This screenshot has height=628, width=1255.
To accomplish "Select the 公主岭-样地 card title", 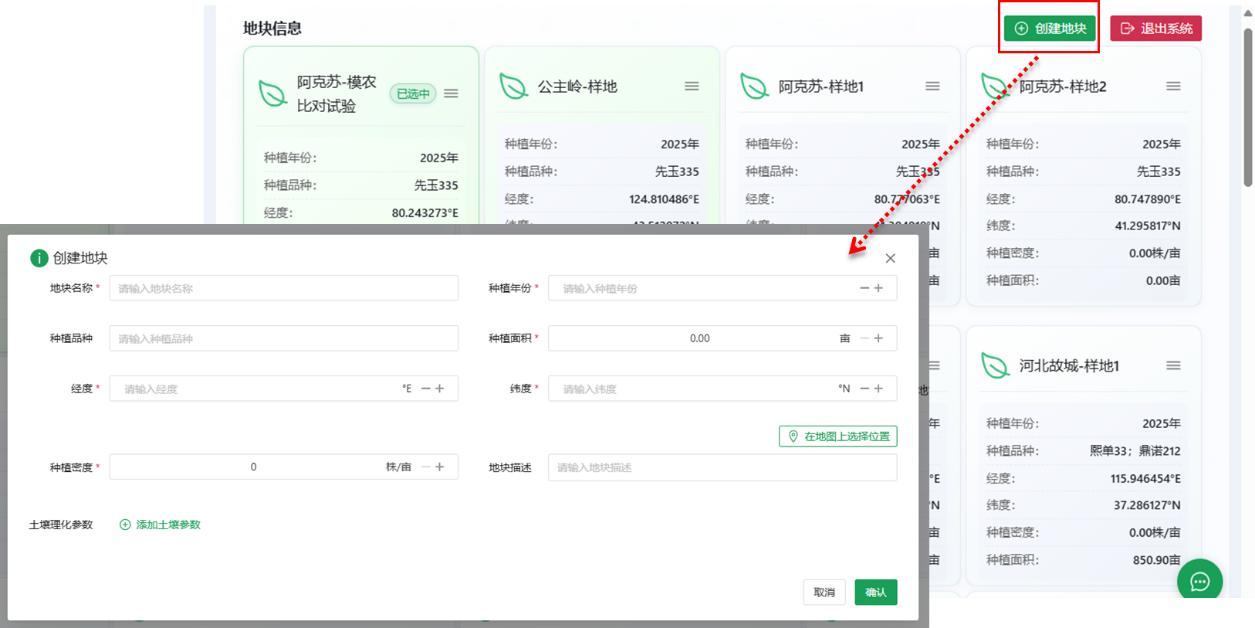I will click(578, 86).
